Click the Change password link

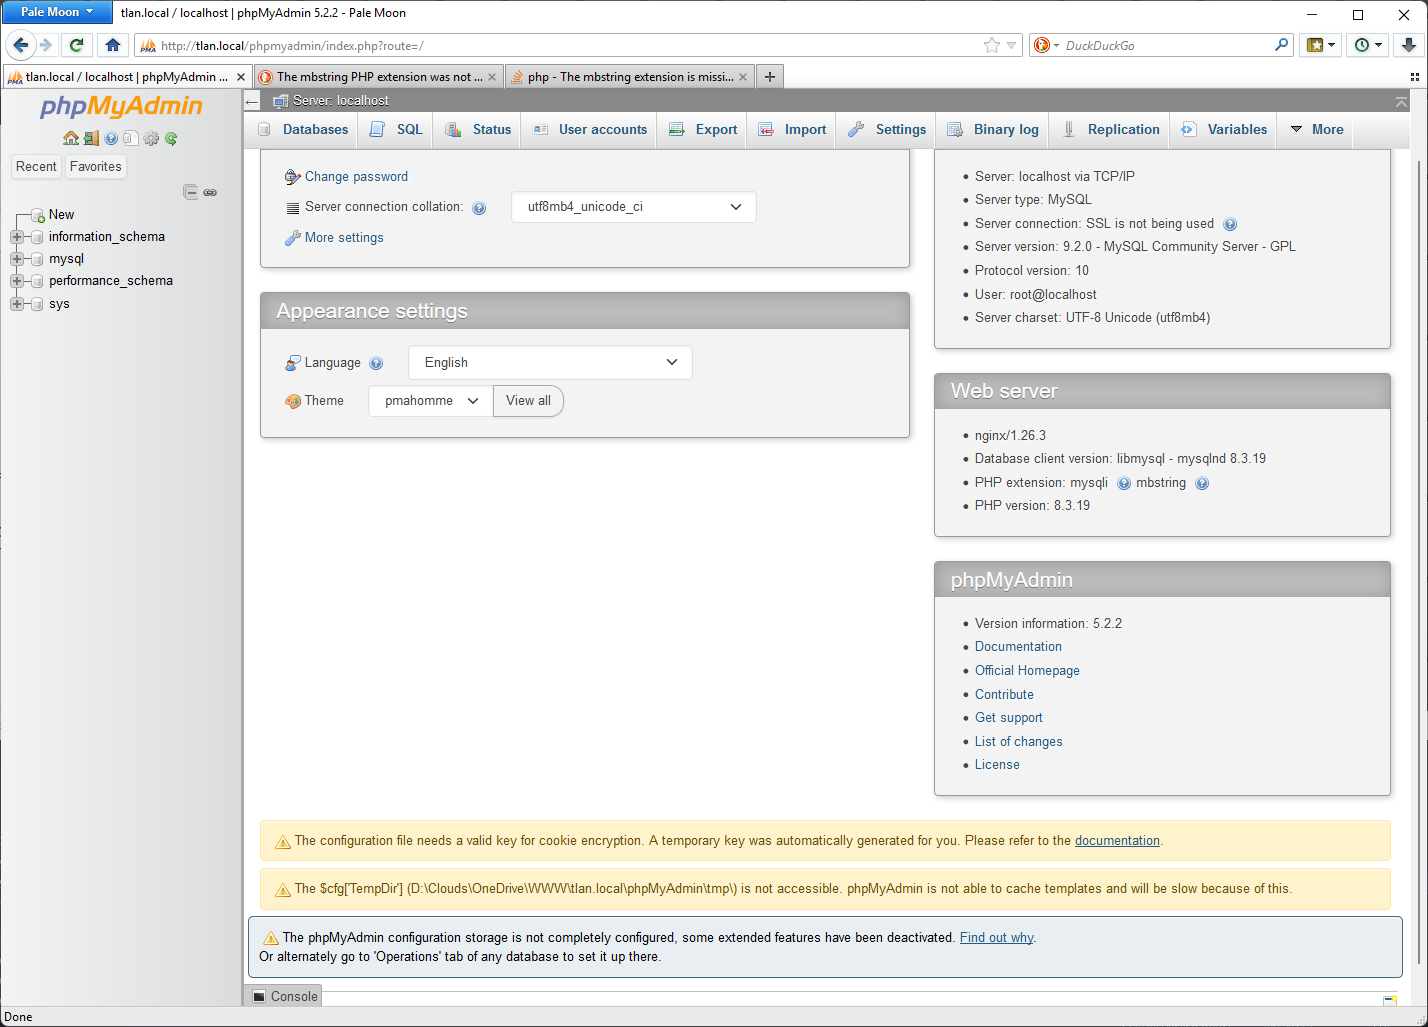(356, 177)
